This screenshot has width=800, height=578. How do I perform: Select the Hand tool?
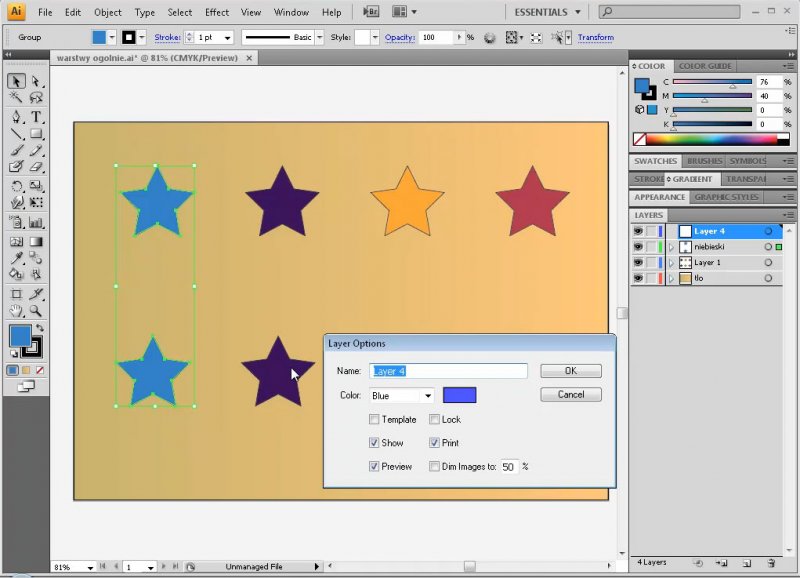(x=17, y=312)
